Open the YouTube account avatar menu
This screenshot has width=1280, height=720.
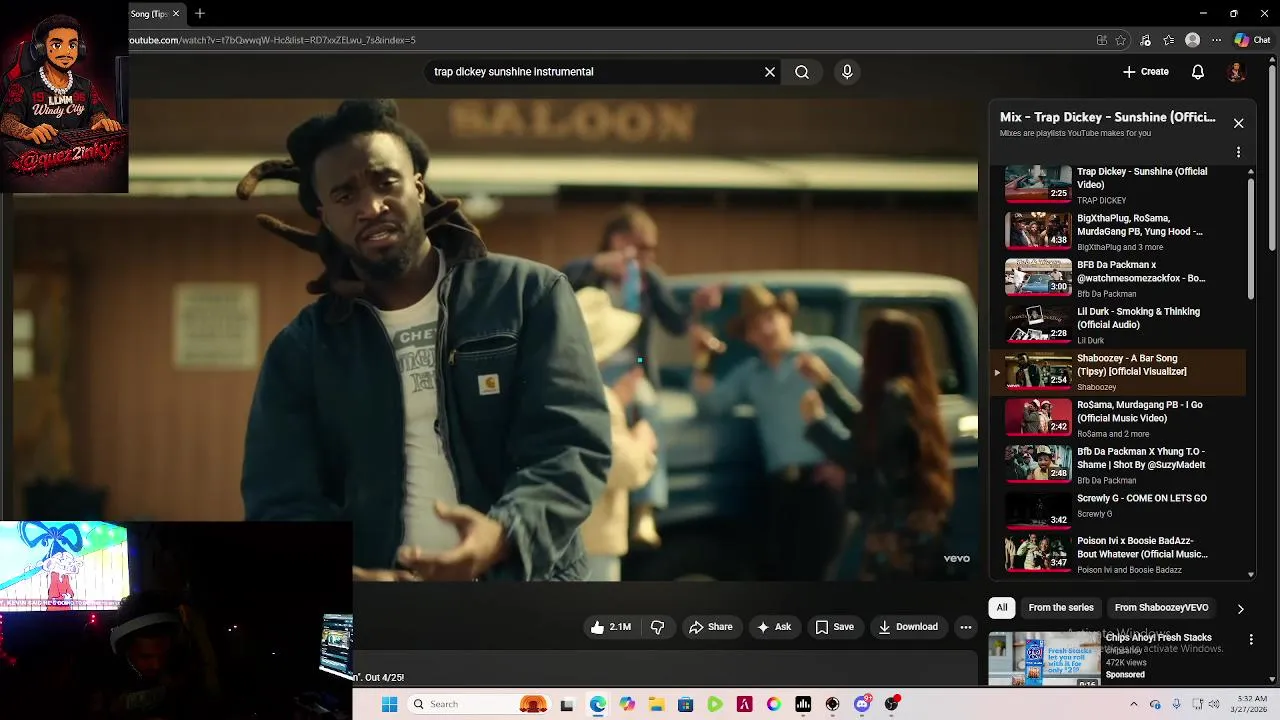[1236, 72]
